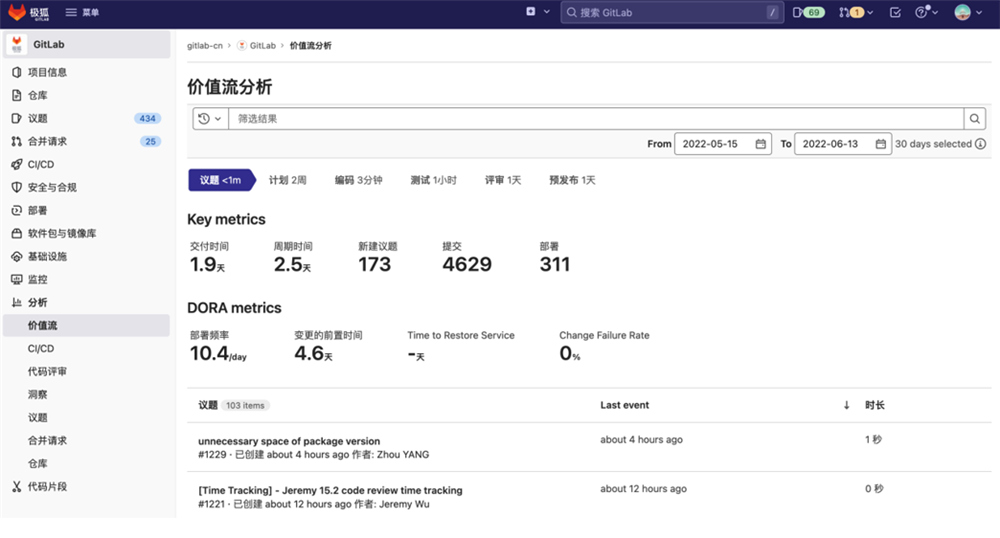Open the hamburger 菜单 menu
Screen dimensions: 1000x538
[82, 12]
